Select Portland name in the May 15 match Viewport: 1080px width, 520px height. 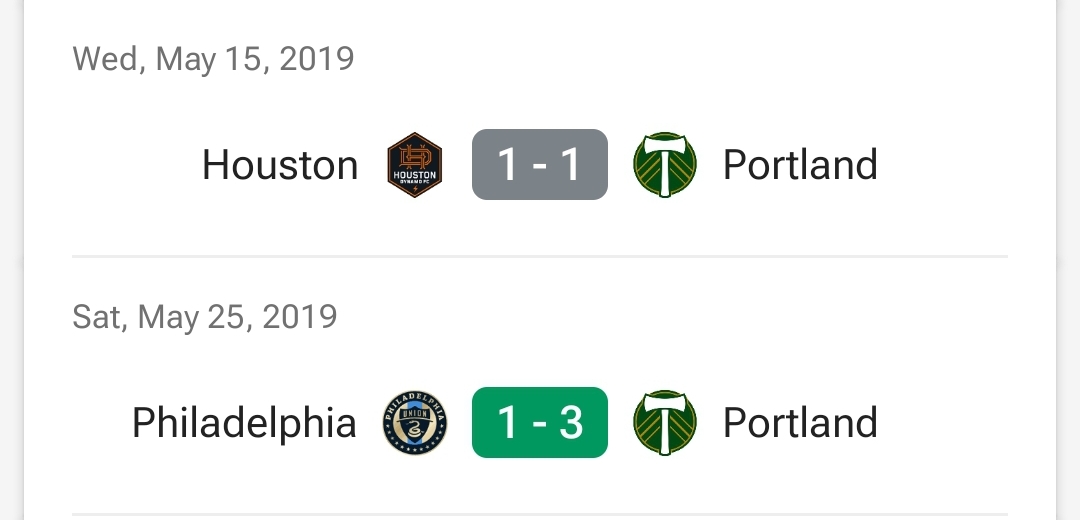coord(800,165)
